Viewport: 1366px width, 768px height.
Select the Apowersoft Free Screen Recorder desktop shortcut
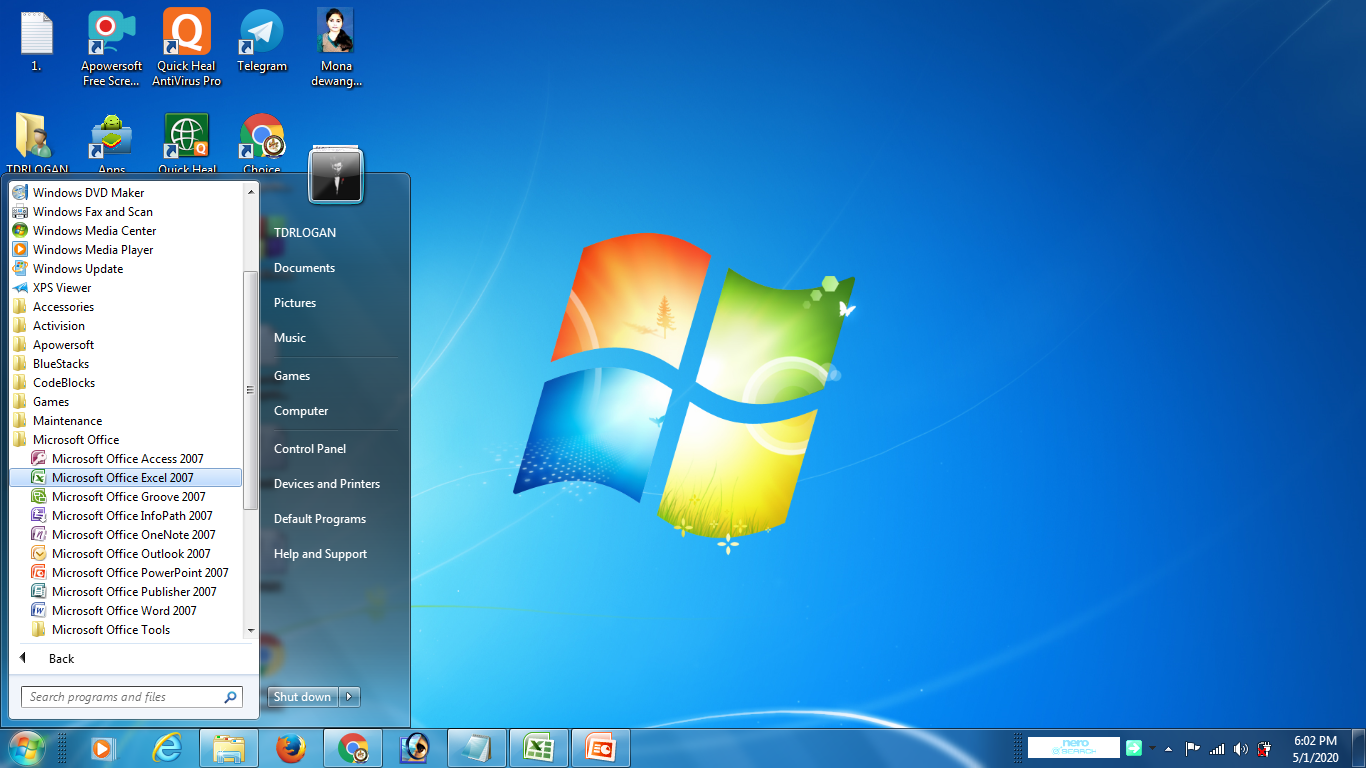(112, 47)
